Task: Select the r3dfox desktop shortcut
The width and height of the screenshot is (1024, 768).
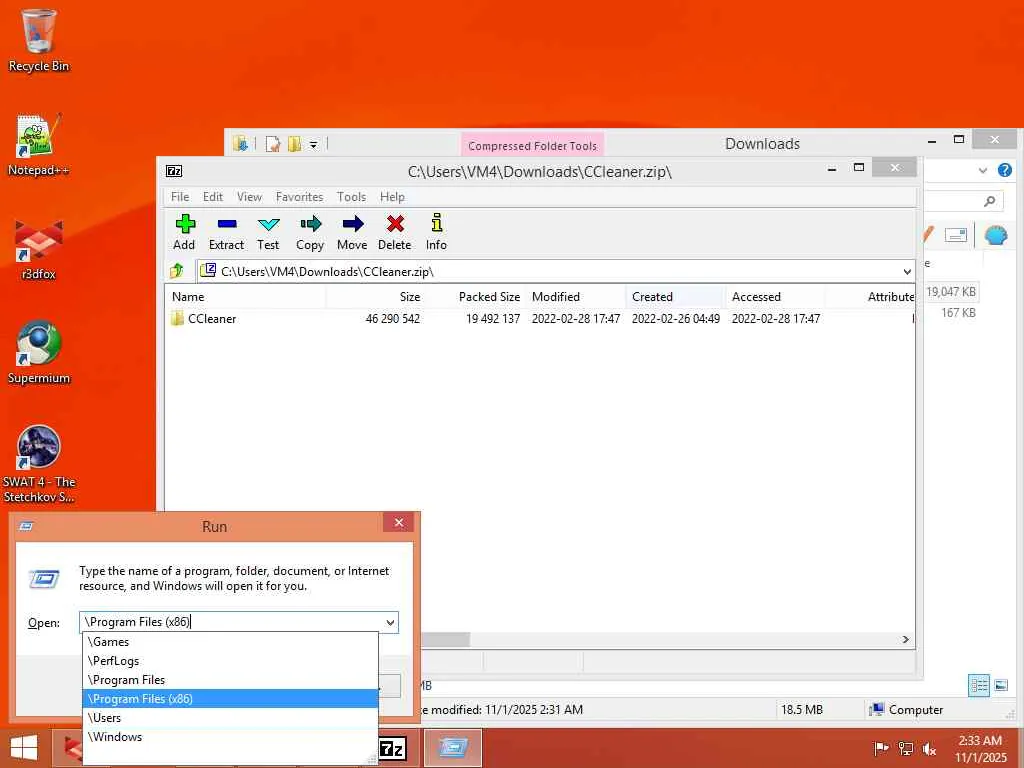Action: 39,249
